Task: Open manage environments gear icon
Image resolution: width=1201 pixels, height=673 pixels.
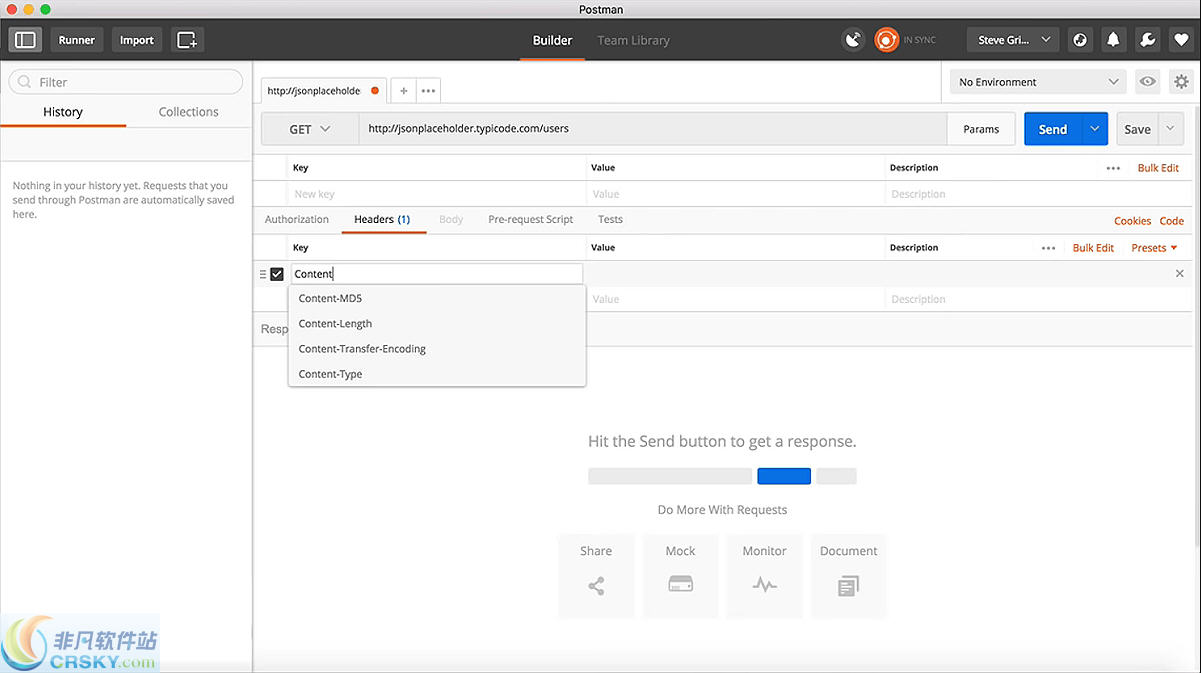Action: tap(1181, 82)
